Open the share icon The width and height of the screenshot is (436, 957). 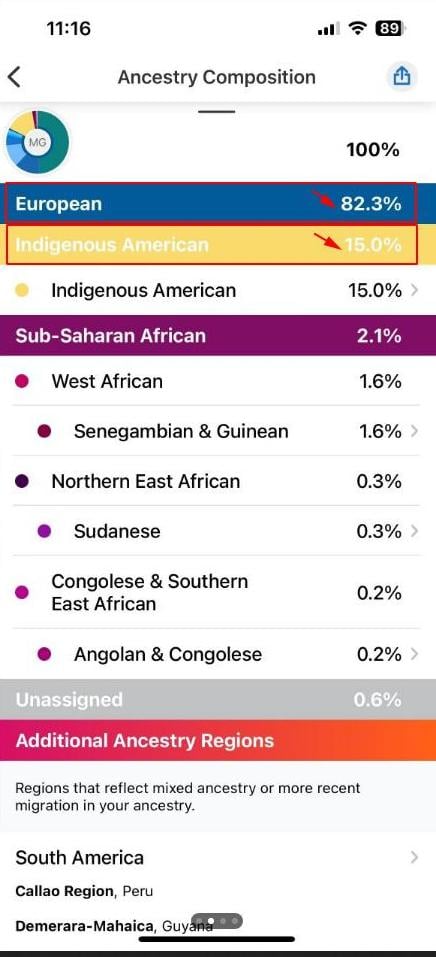pos(401,77)
